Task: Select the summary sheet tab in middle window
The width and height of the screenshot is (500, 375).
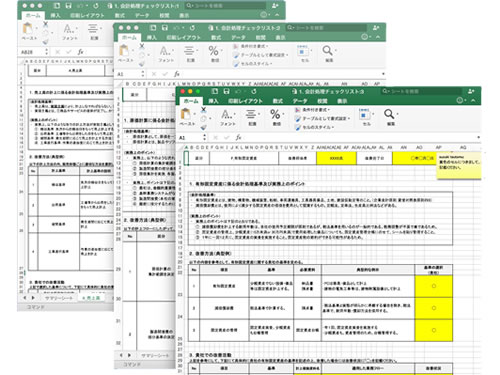Action: [x=155, y=355]
